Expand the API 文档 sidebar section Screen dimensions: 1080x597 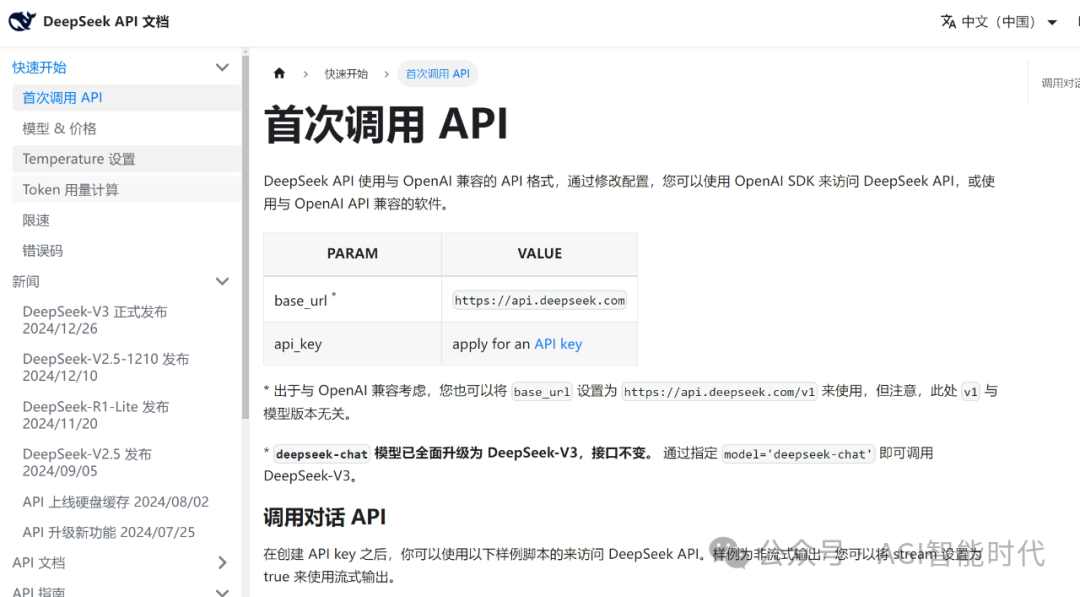tap(222, 563)
